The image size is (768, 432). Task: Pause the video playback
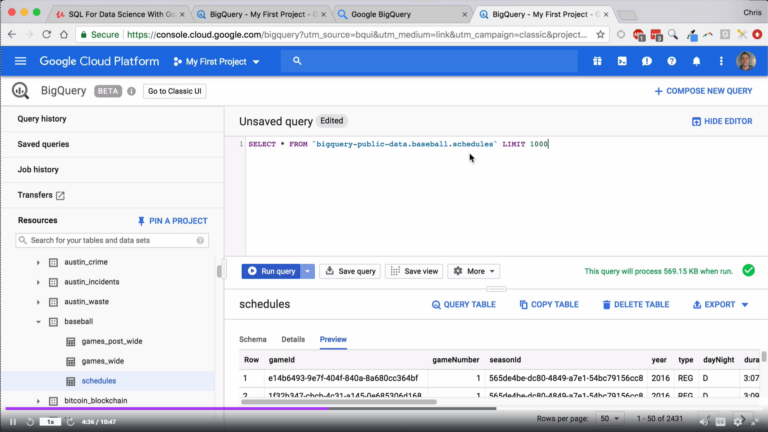(x=12, y=422)
